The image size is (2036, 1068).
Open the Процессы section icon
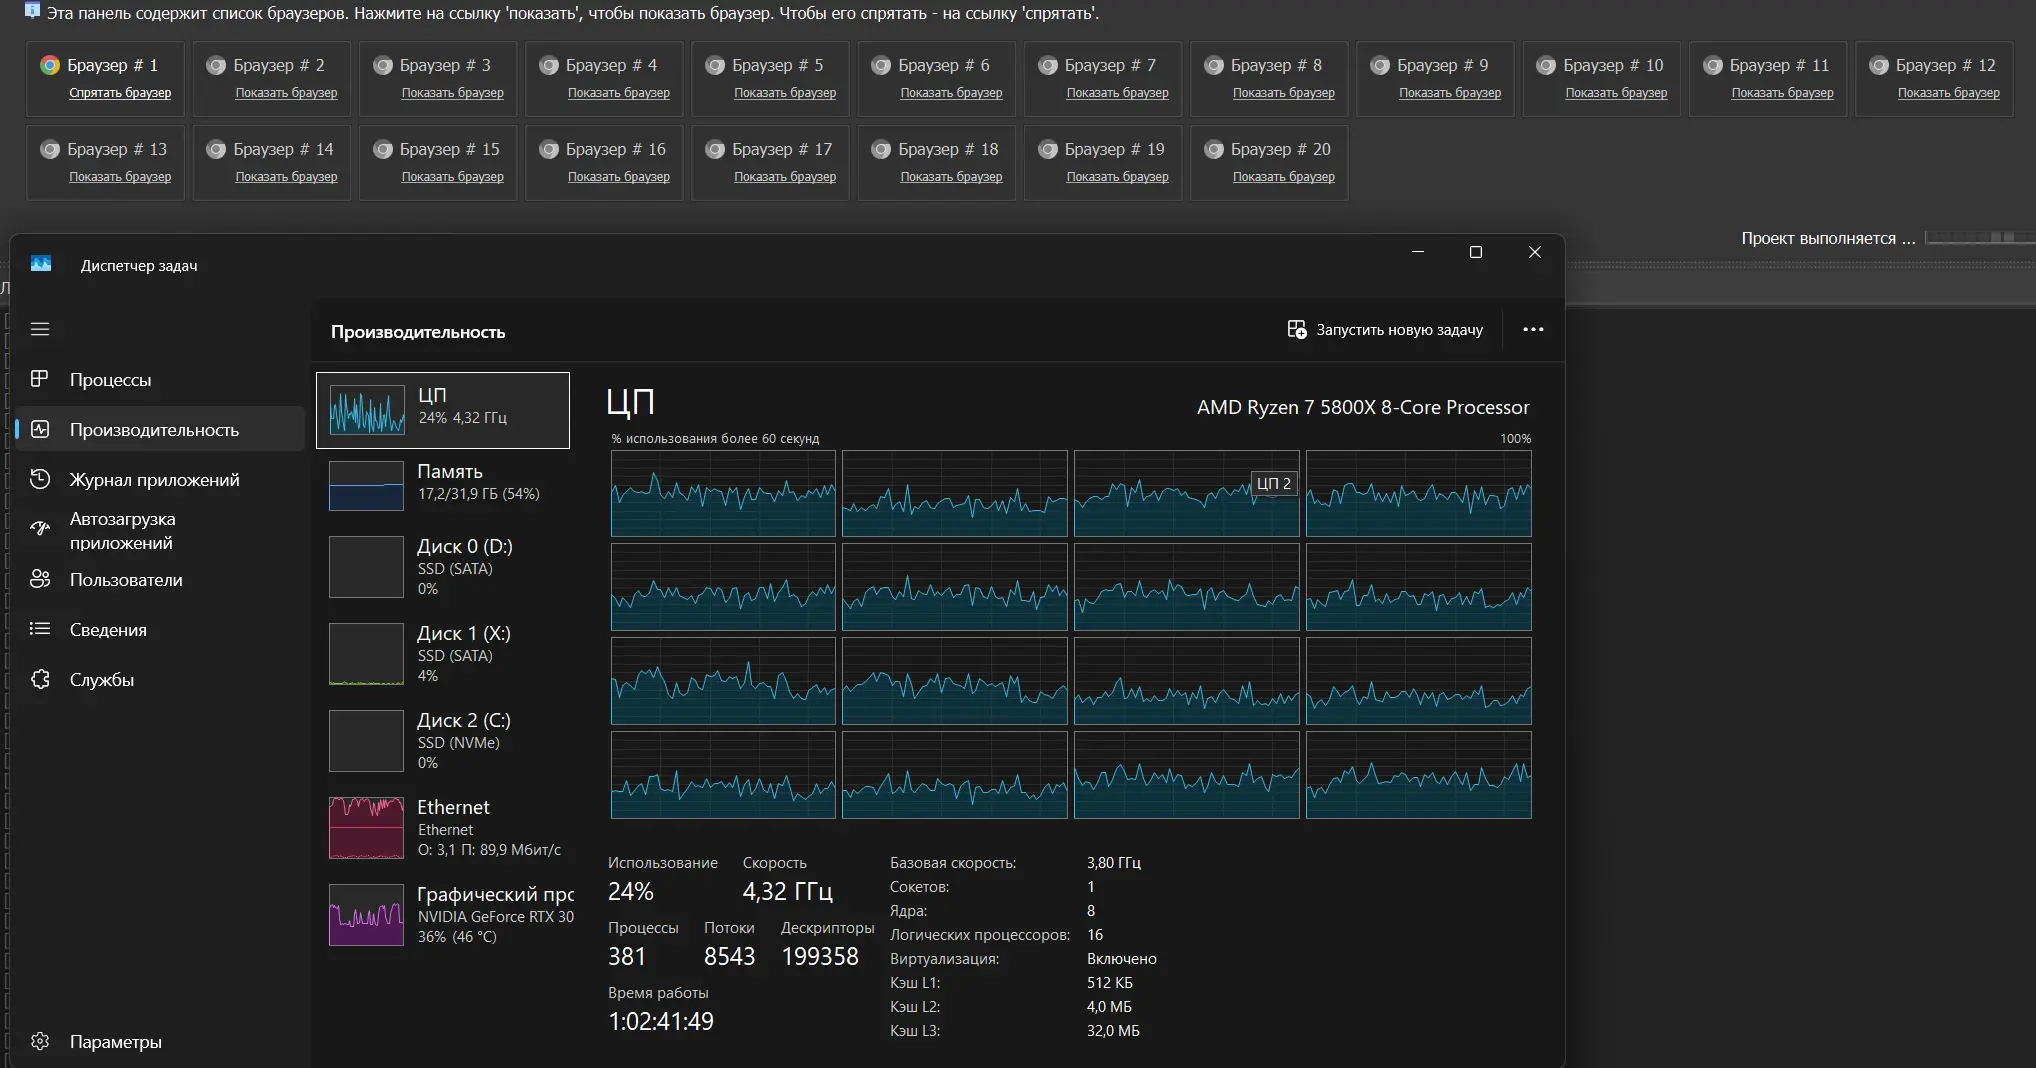(x=40, y=379)
